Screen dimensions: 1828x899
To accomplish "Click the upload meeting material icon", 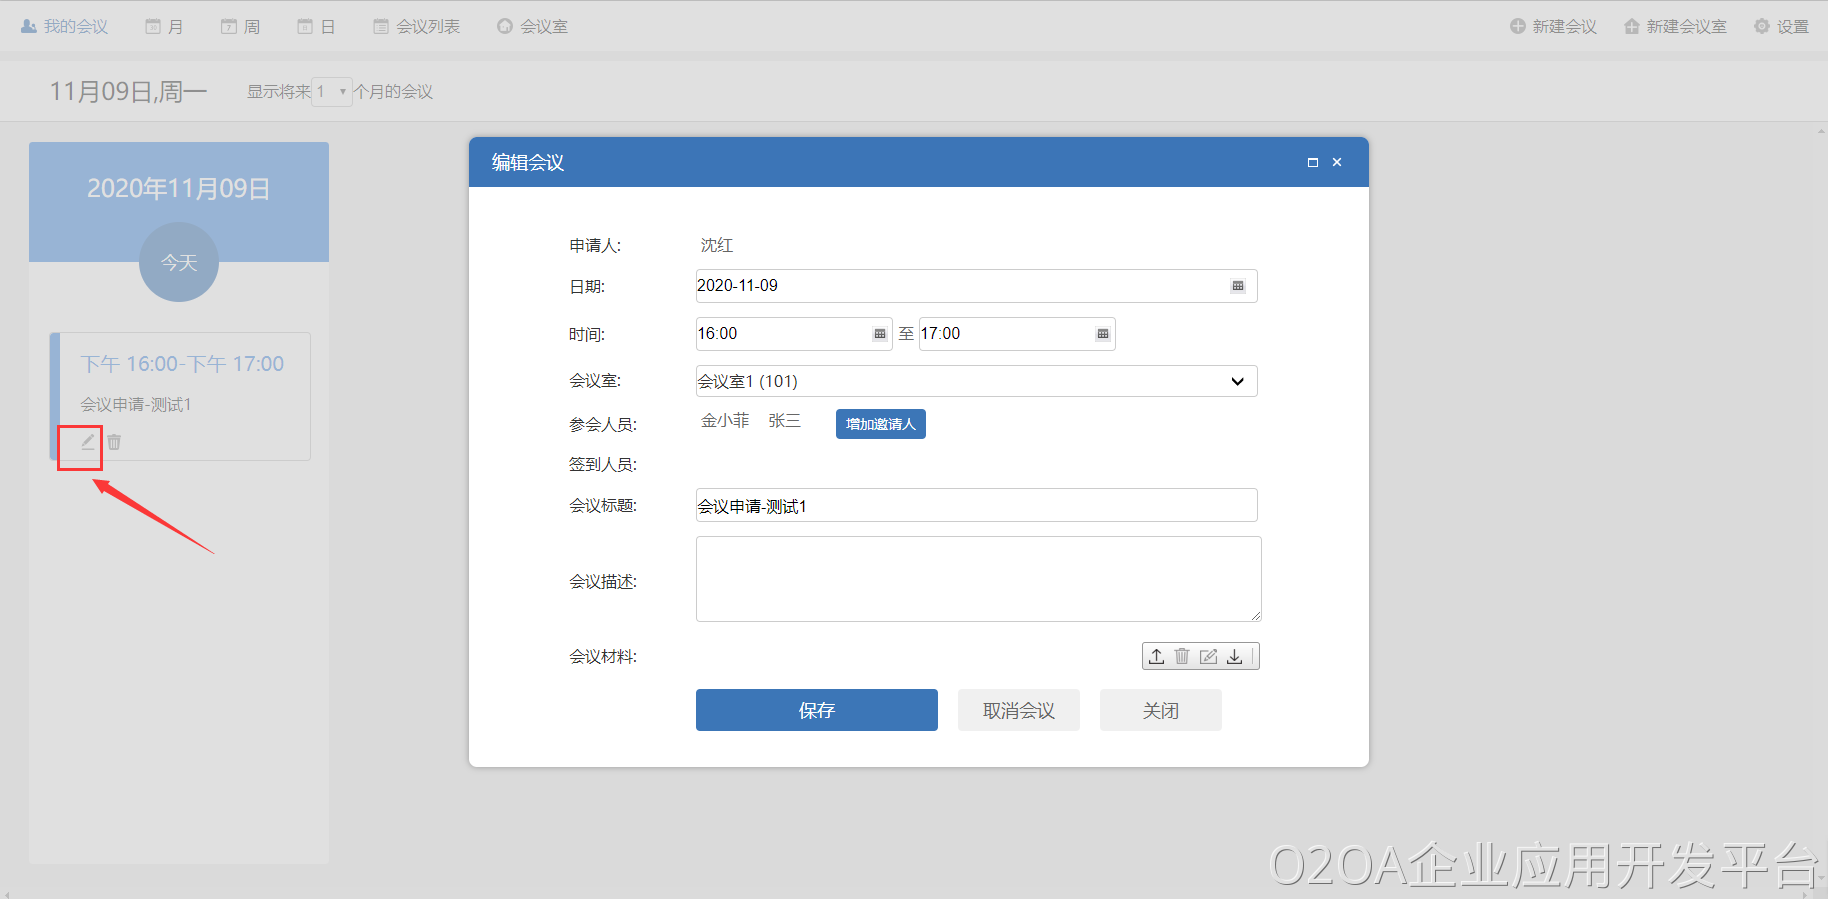I will 1156,656.
